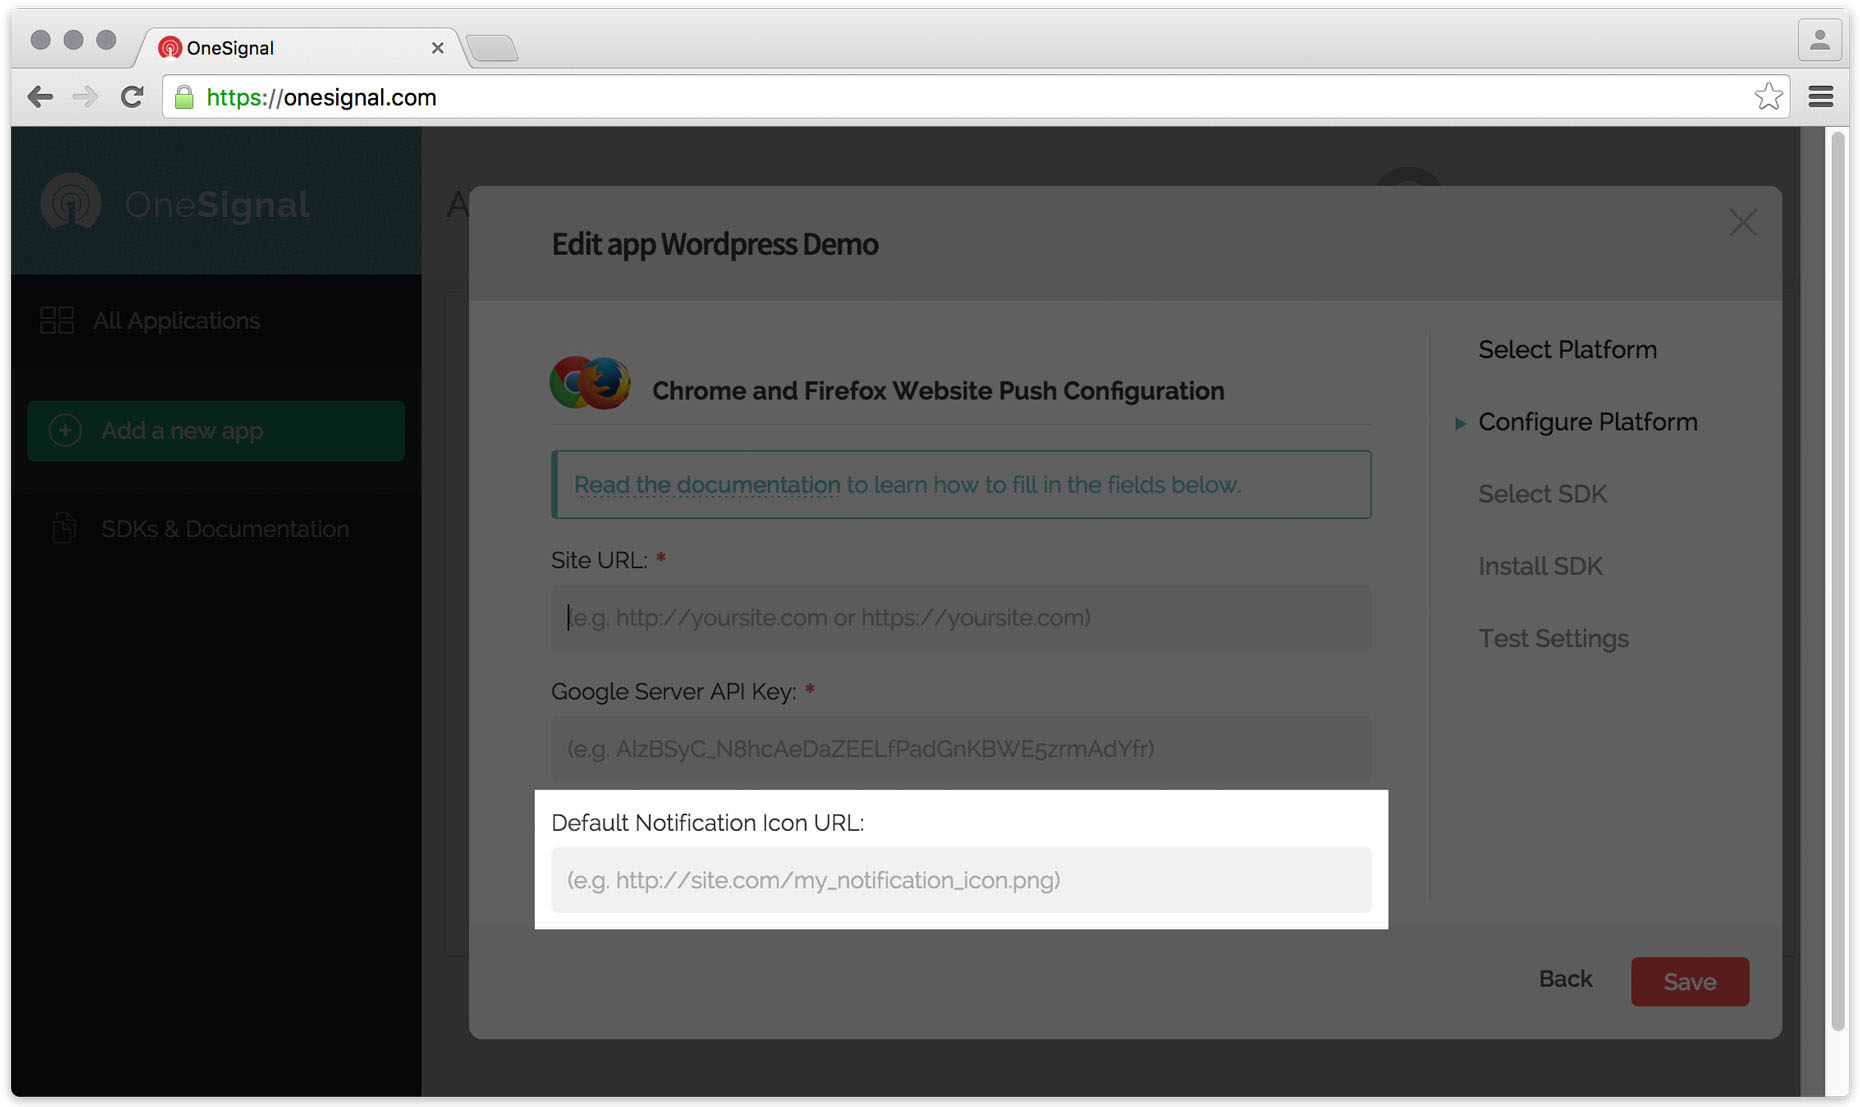Viewport: 1860px width, 1107px height.
Task: Click the Back button in the dialog
Action: click(1565, 979)
